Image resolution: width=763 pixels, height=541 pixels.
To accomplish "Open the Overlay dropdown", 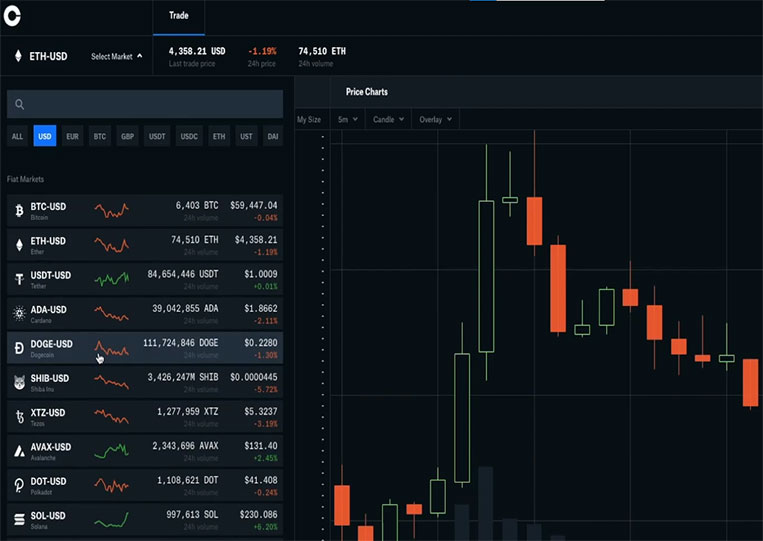I will point(436,119).
